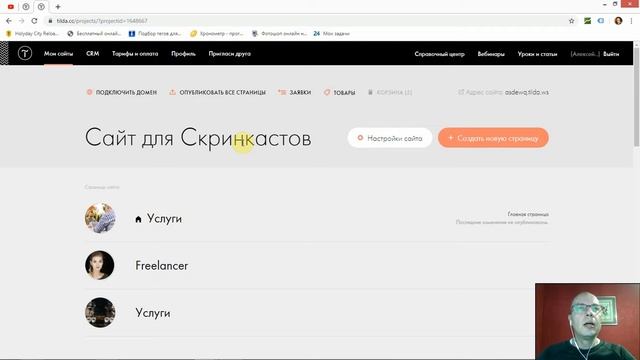Click Создать новую страницу button
This screenshot has height=360, width=640.
click(x=493, y=138)
